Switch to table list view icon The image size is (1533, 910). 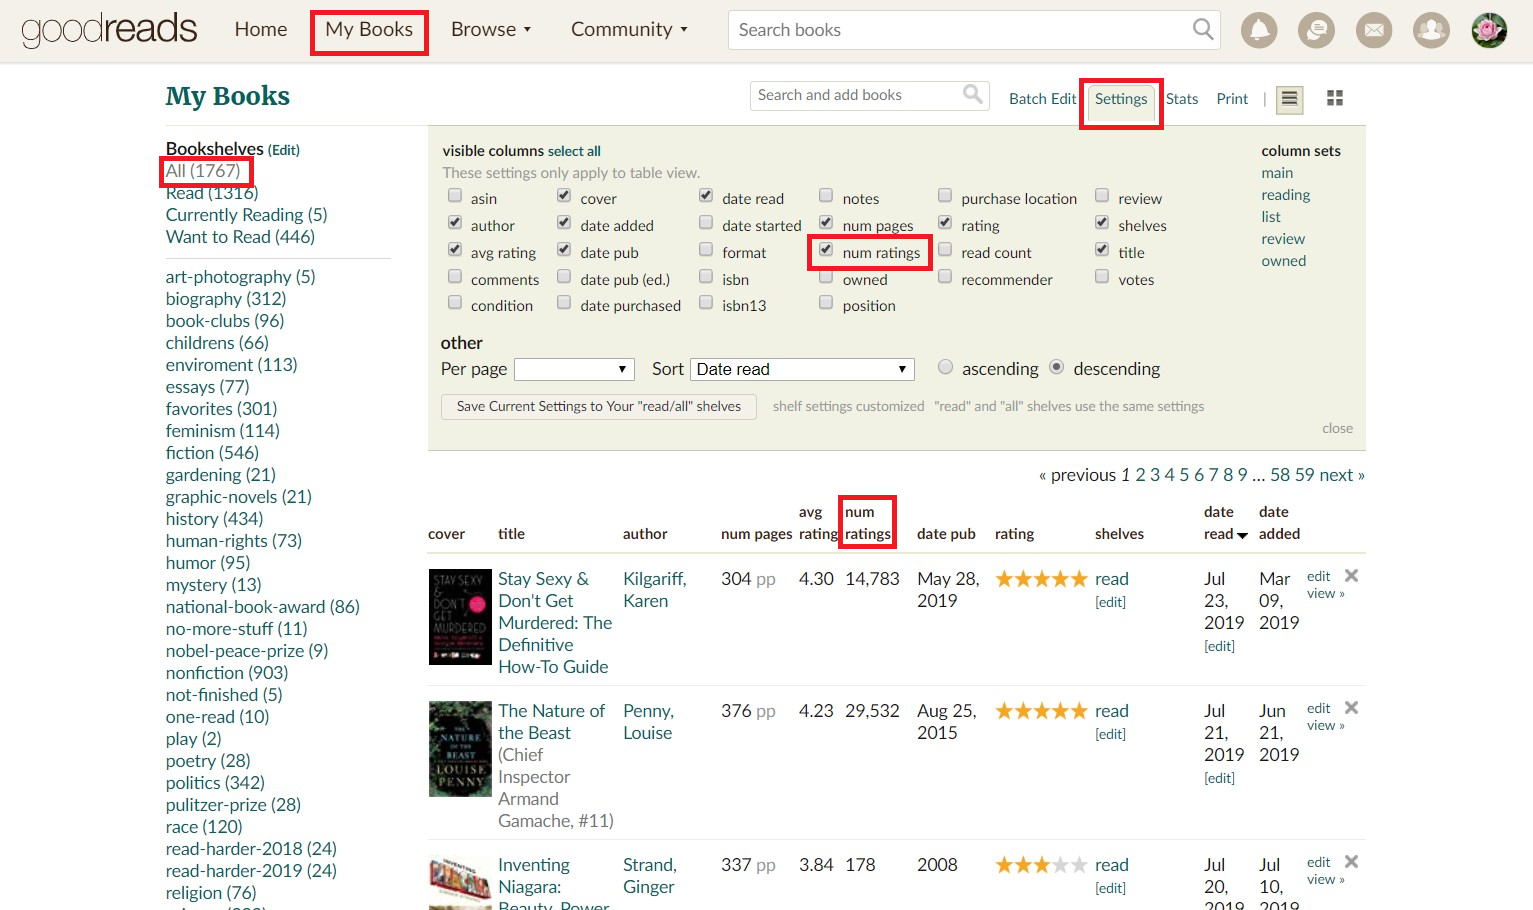(x=1290, y=98)
